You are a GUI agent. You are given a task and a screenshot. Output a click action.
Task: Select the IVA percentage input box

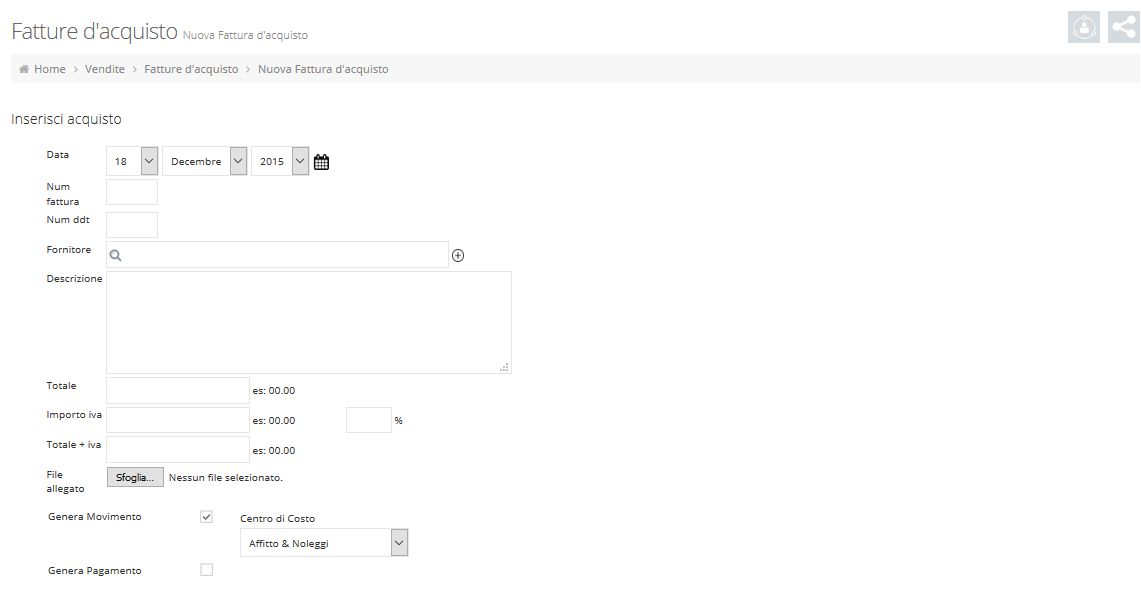coord(368,420)
